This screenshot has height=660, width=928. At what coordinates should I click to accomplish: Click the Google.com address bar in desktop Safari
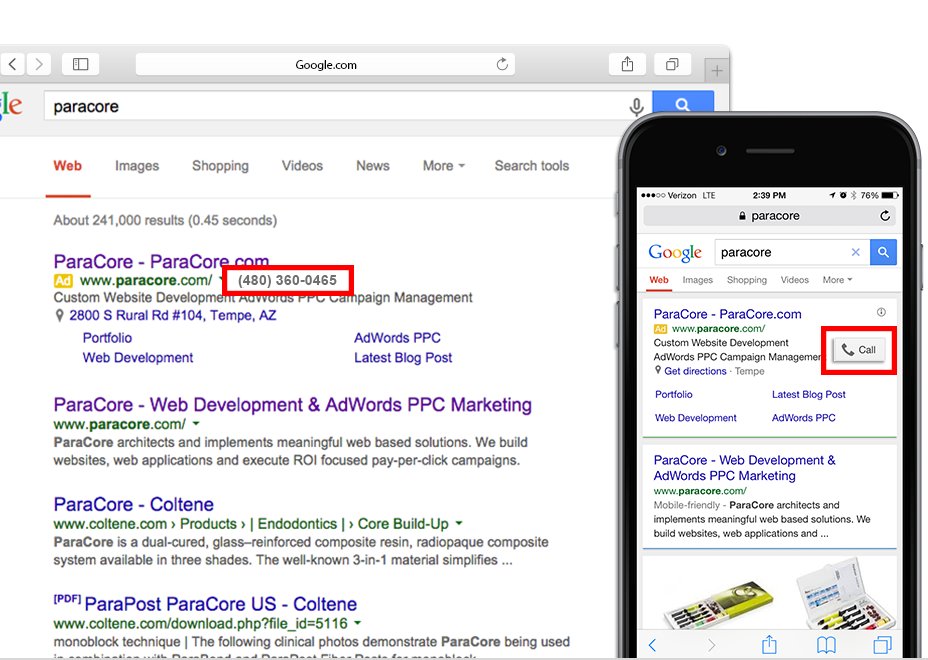point(325,65)
